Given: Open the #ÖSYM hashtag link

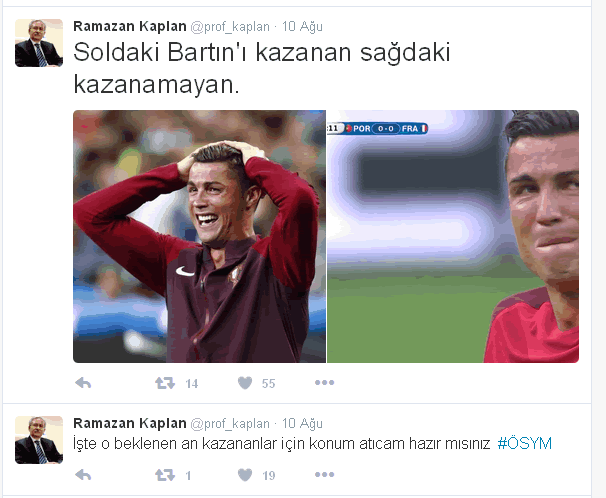Looking at the screenshot, I should click(x=524, y=444).
